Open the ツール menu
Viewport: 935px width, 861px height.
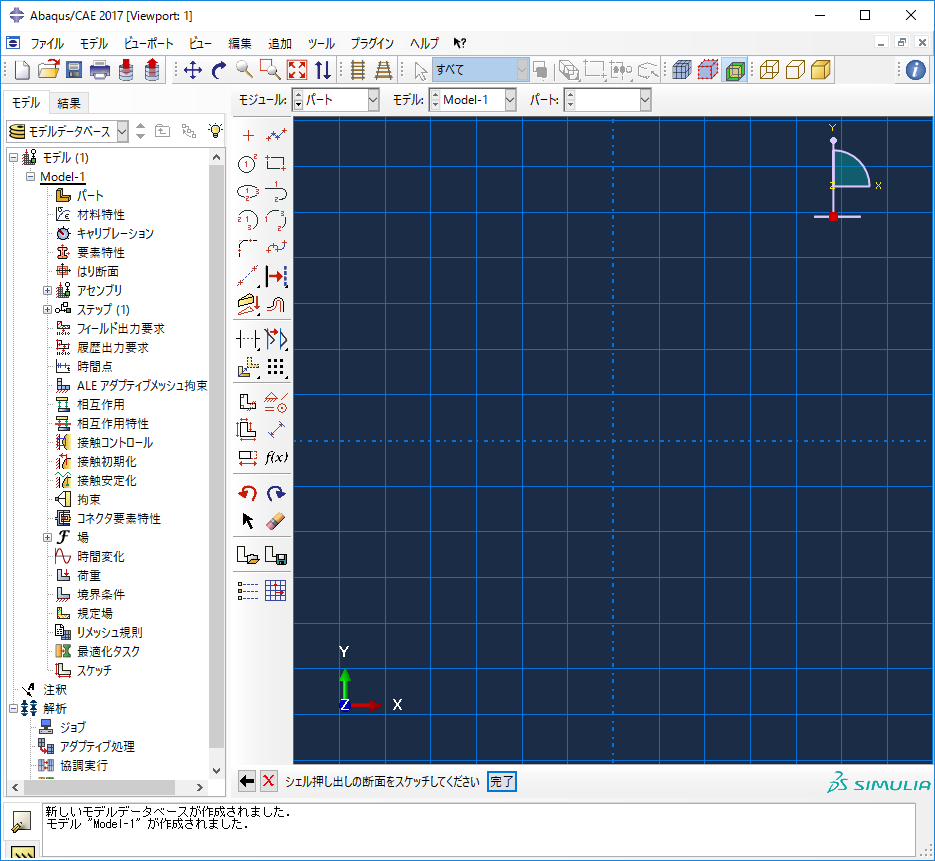click(x=321, y=44)
